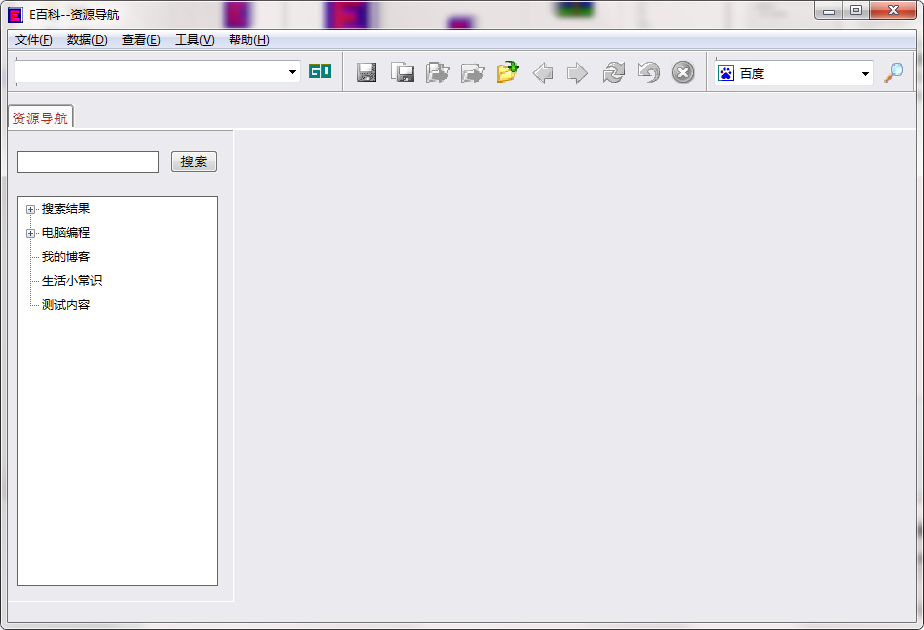This screenshot has width=924, height=630.
Task: Select 我的博客 in the tree
Action: pyautogui.click(x=66, y=257)
